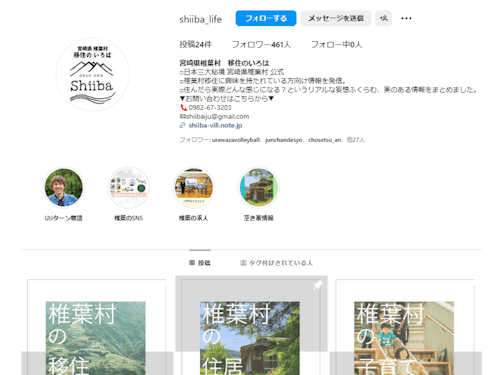Click the shiiba_life username
The width and height of the screenshot is (500, 375).
[200, 19]
